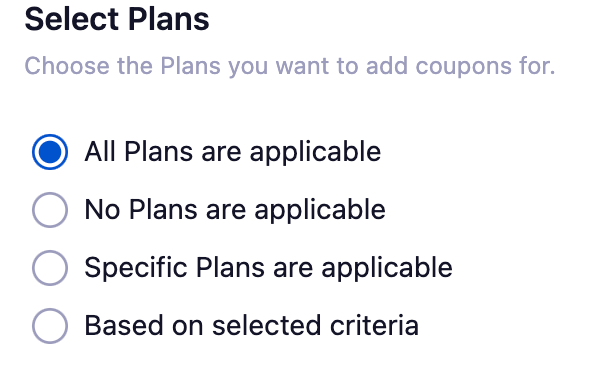Click the 'No Plans are applicable' label text
The image size is (594, 384).
235,210
